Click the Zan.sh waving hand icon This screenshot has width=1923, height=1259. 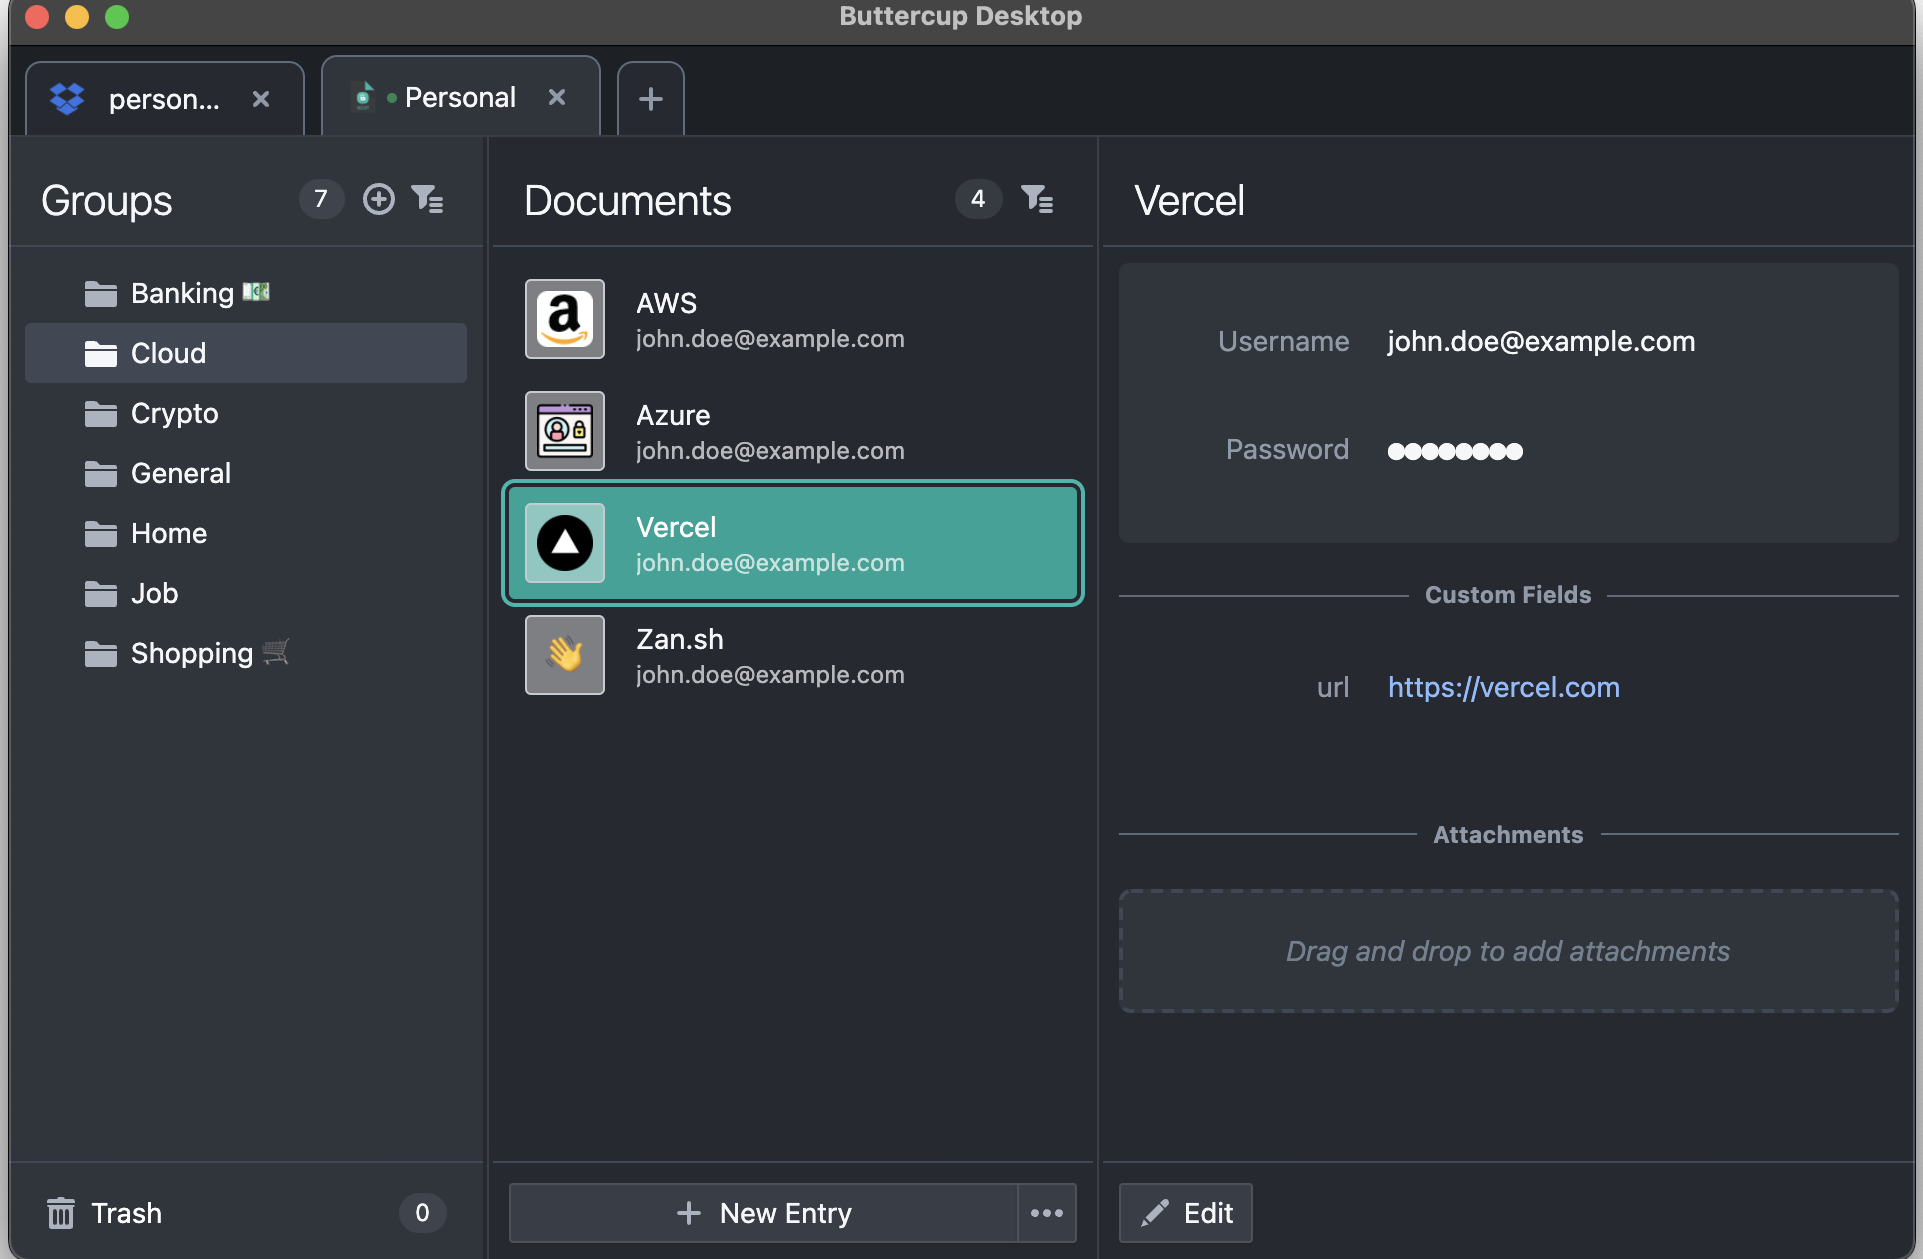click(x=565, y=655)
